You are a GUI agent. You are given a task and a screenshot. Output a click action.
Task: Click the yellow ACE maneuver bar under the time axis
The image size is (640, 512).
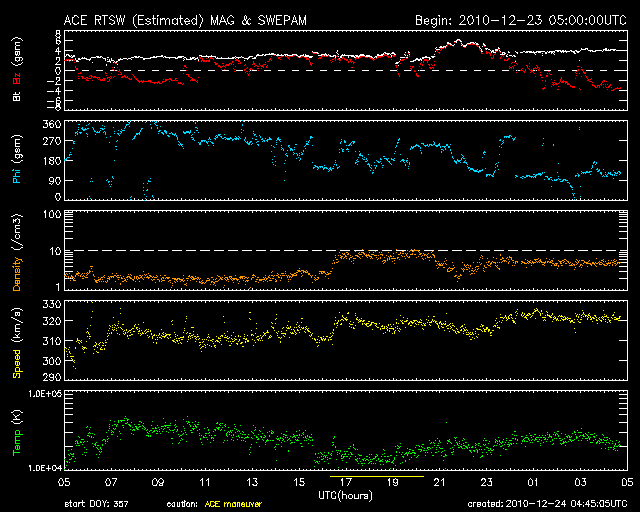pyautogui.click(x=377, y=476)
